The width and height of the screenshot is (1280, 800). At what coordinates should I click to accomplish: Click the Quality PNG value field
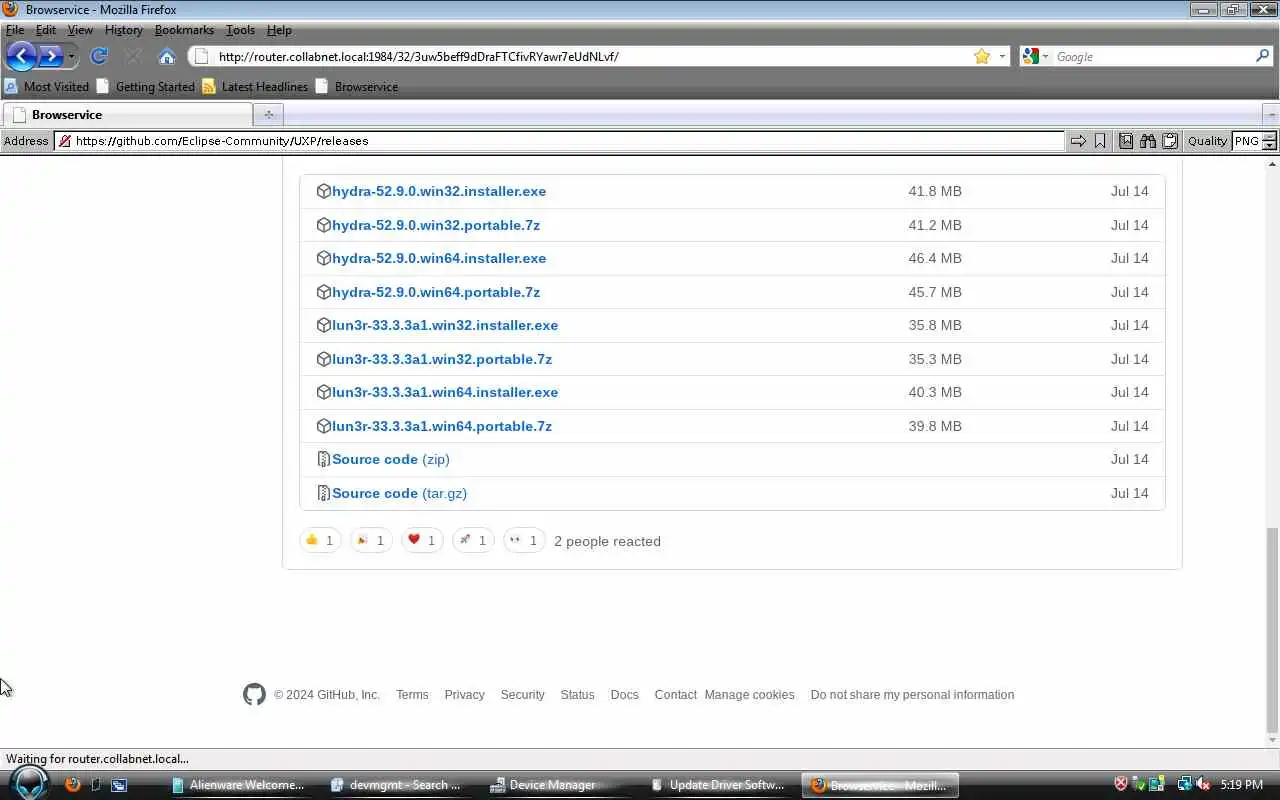(1247, 141)
